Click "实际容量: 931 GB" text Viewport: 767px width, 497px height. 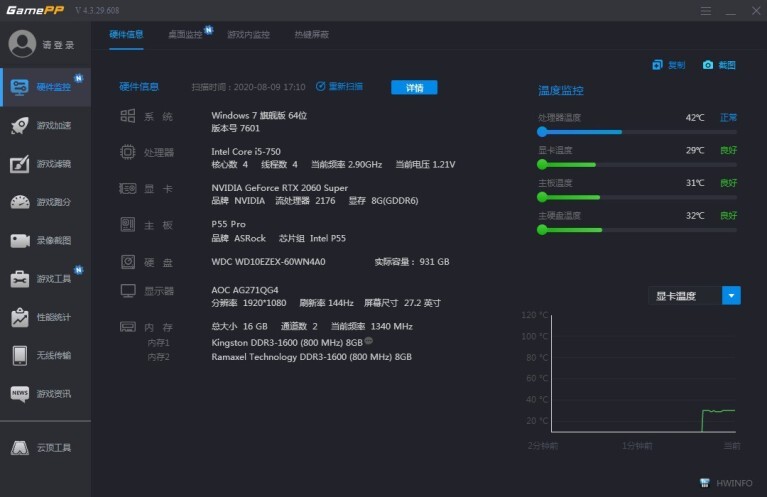coord(412,262)
